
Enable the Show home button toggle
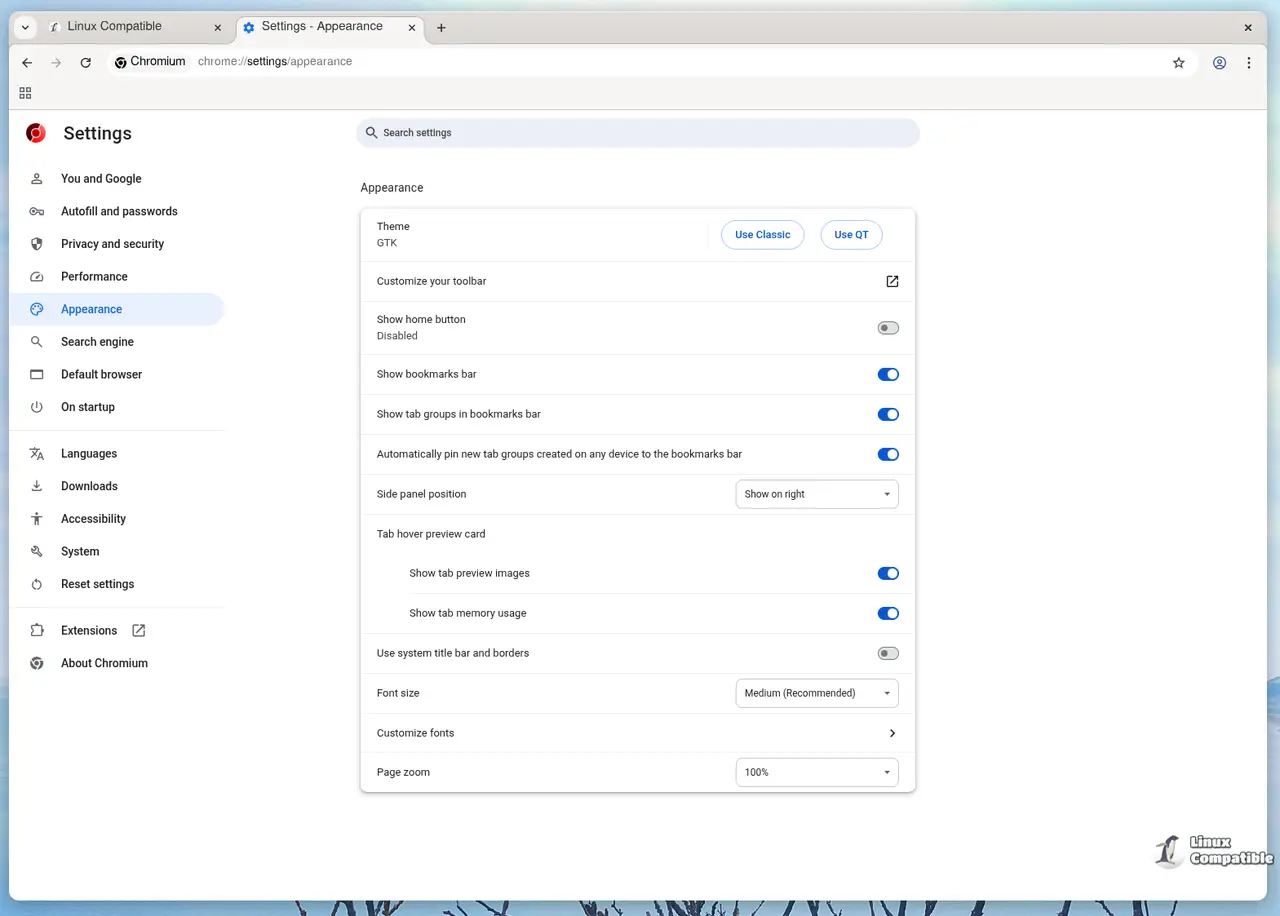click(887, 327)
